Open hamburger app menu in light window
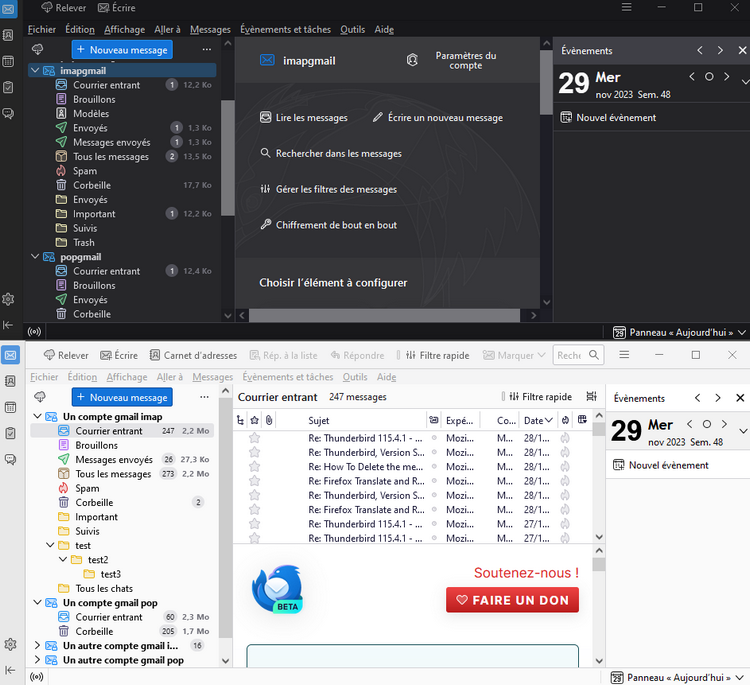The image size is (750, 685). (624, 355)
